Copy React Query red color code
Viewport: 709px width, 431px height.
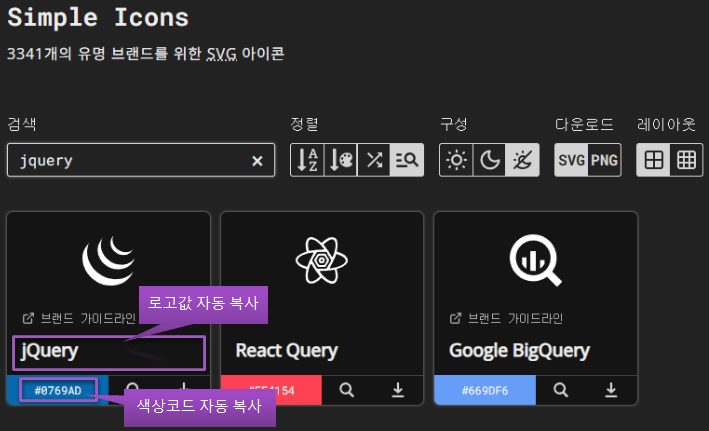coord(271,390)
